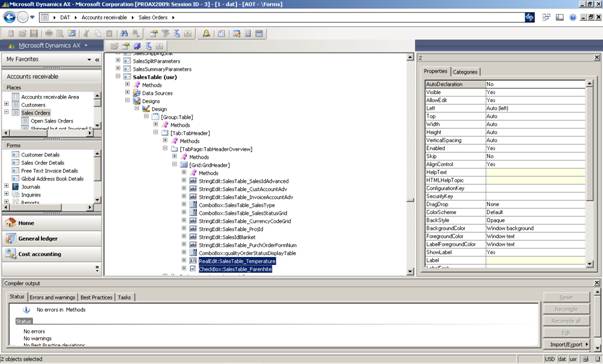
Task: Collapse the SalesTable (usr) form node
Action: (118, 76)
